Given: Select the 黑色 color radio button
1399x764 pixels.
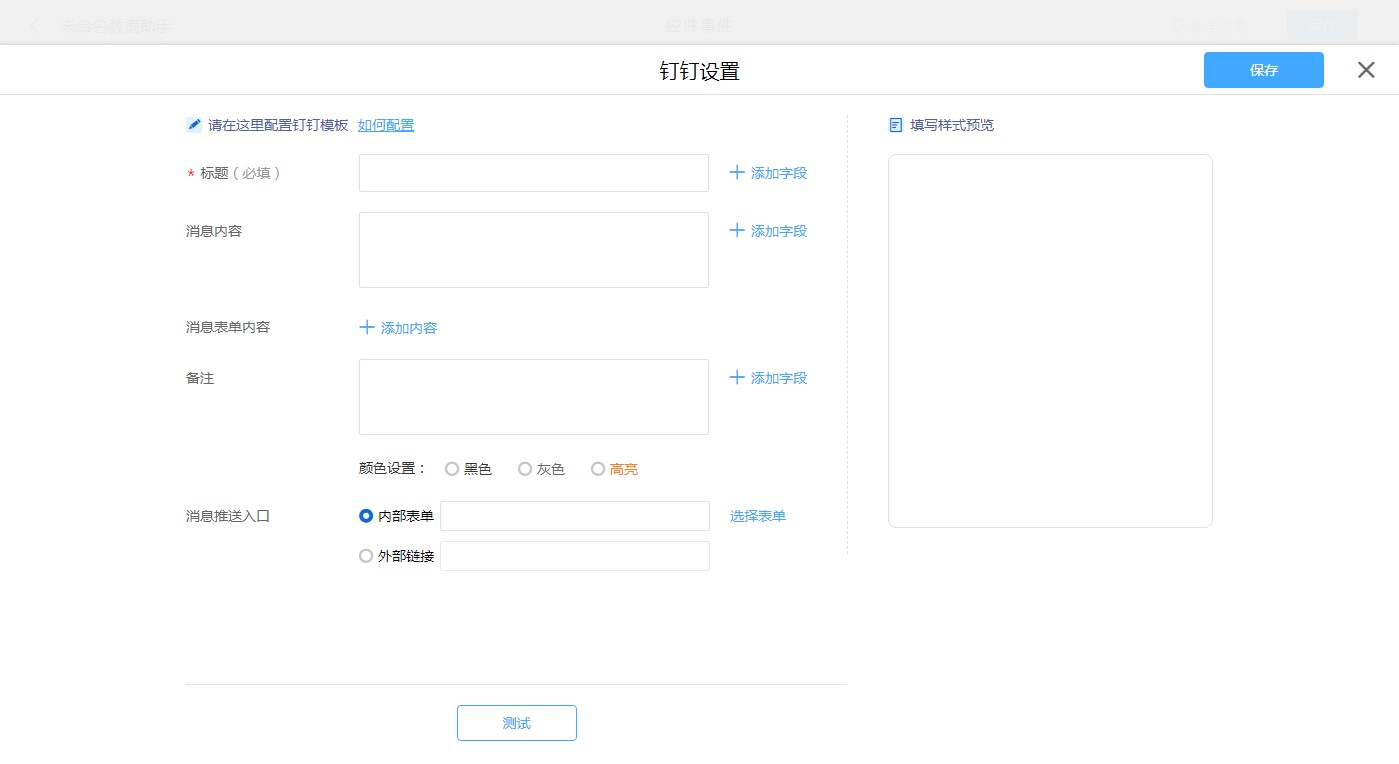Looking at the screenshot, I should (452, 469).
